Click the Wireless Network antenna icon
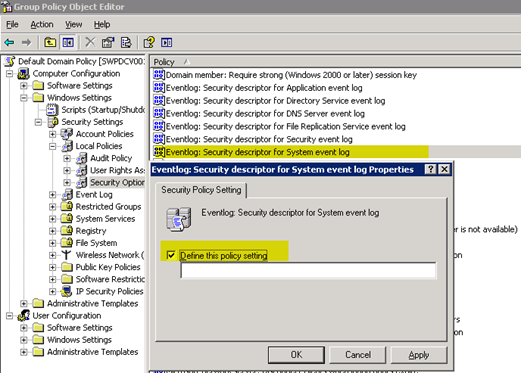Screen dimensions: 521x373 (66, 255)
